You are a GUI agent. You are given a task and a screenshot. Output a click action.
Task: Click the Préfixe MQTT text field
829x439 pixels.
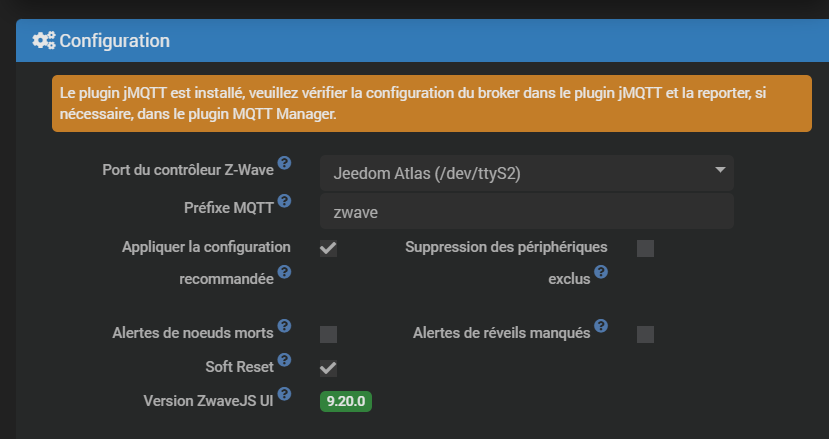526,212
